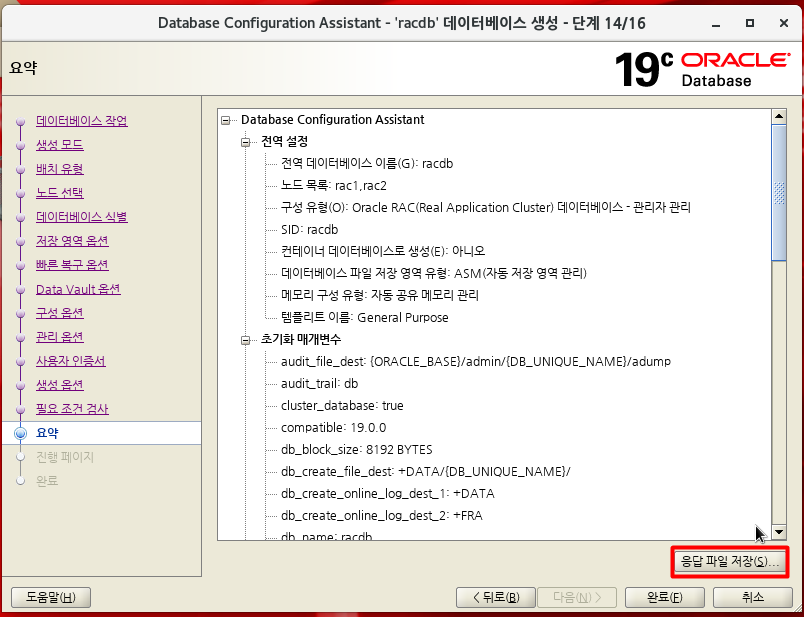Click the scrollbar down arrow in summary
This screenshot has width=804, height=617.
(779, 532)
